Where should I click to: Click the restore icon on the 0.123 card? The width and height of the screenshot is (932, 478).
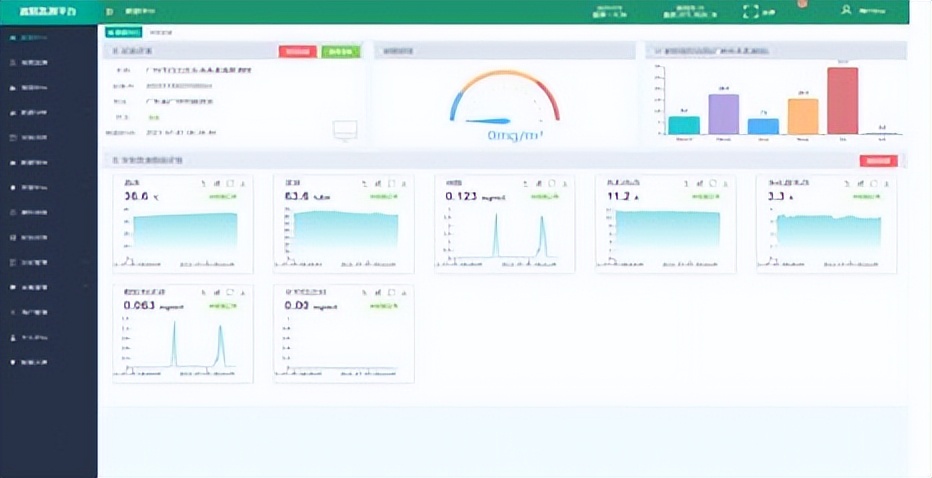[x=552, y=184]
